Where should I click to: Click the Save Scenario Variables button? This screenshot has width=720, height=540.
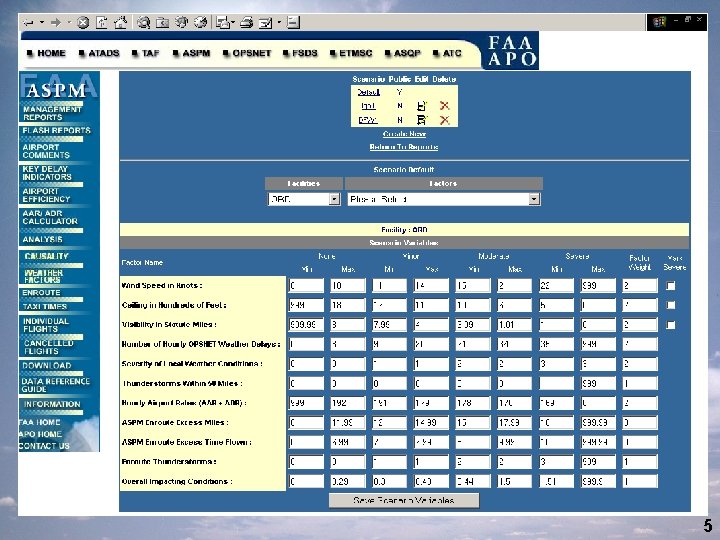click(x=404, y=501)
